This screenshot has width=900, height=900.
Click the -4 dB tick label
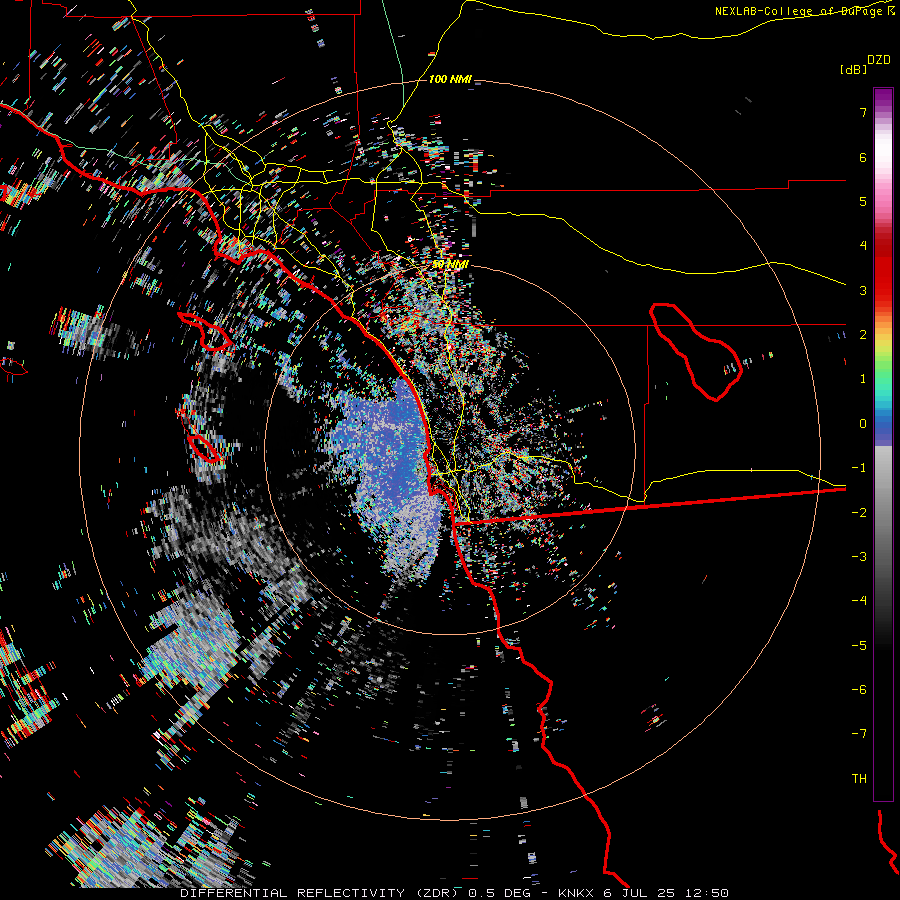(x=859, y=601)
